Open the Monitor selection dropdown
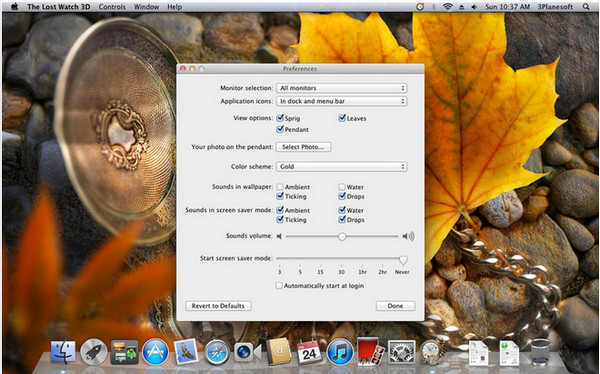The image size is (600, 374). point(341,88)
